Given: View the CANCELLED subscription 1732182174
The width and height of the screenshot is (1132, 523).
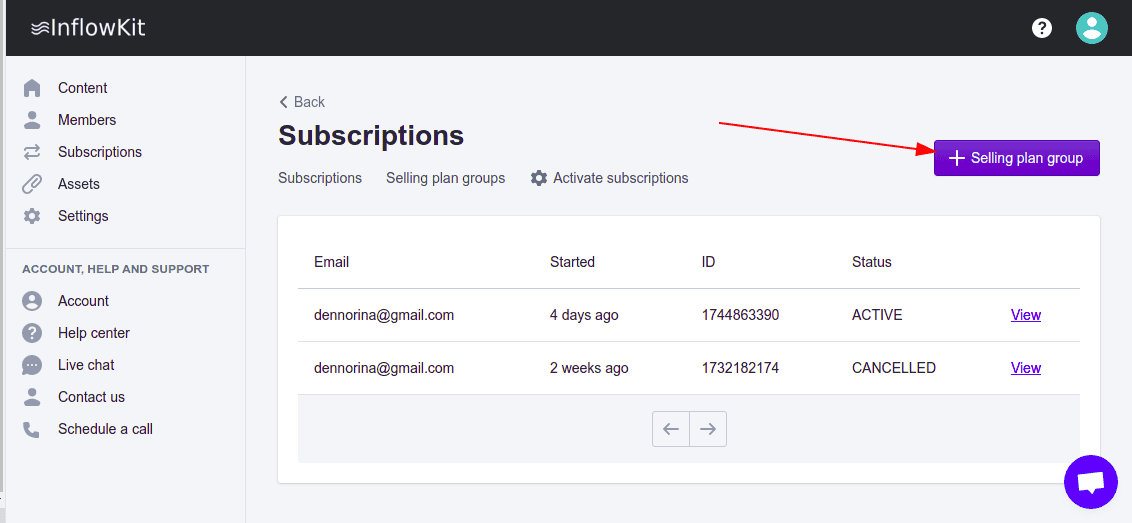Looking at the screenshot, I should click(1025, 368).
